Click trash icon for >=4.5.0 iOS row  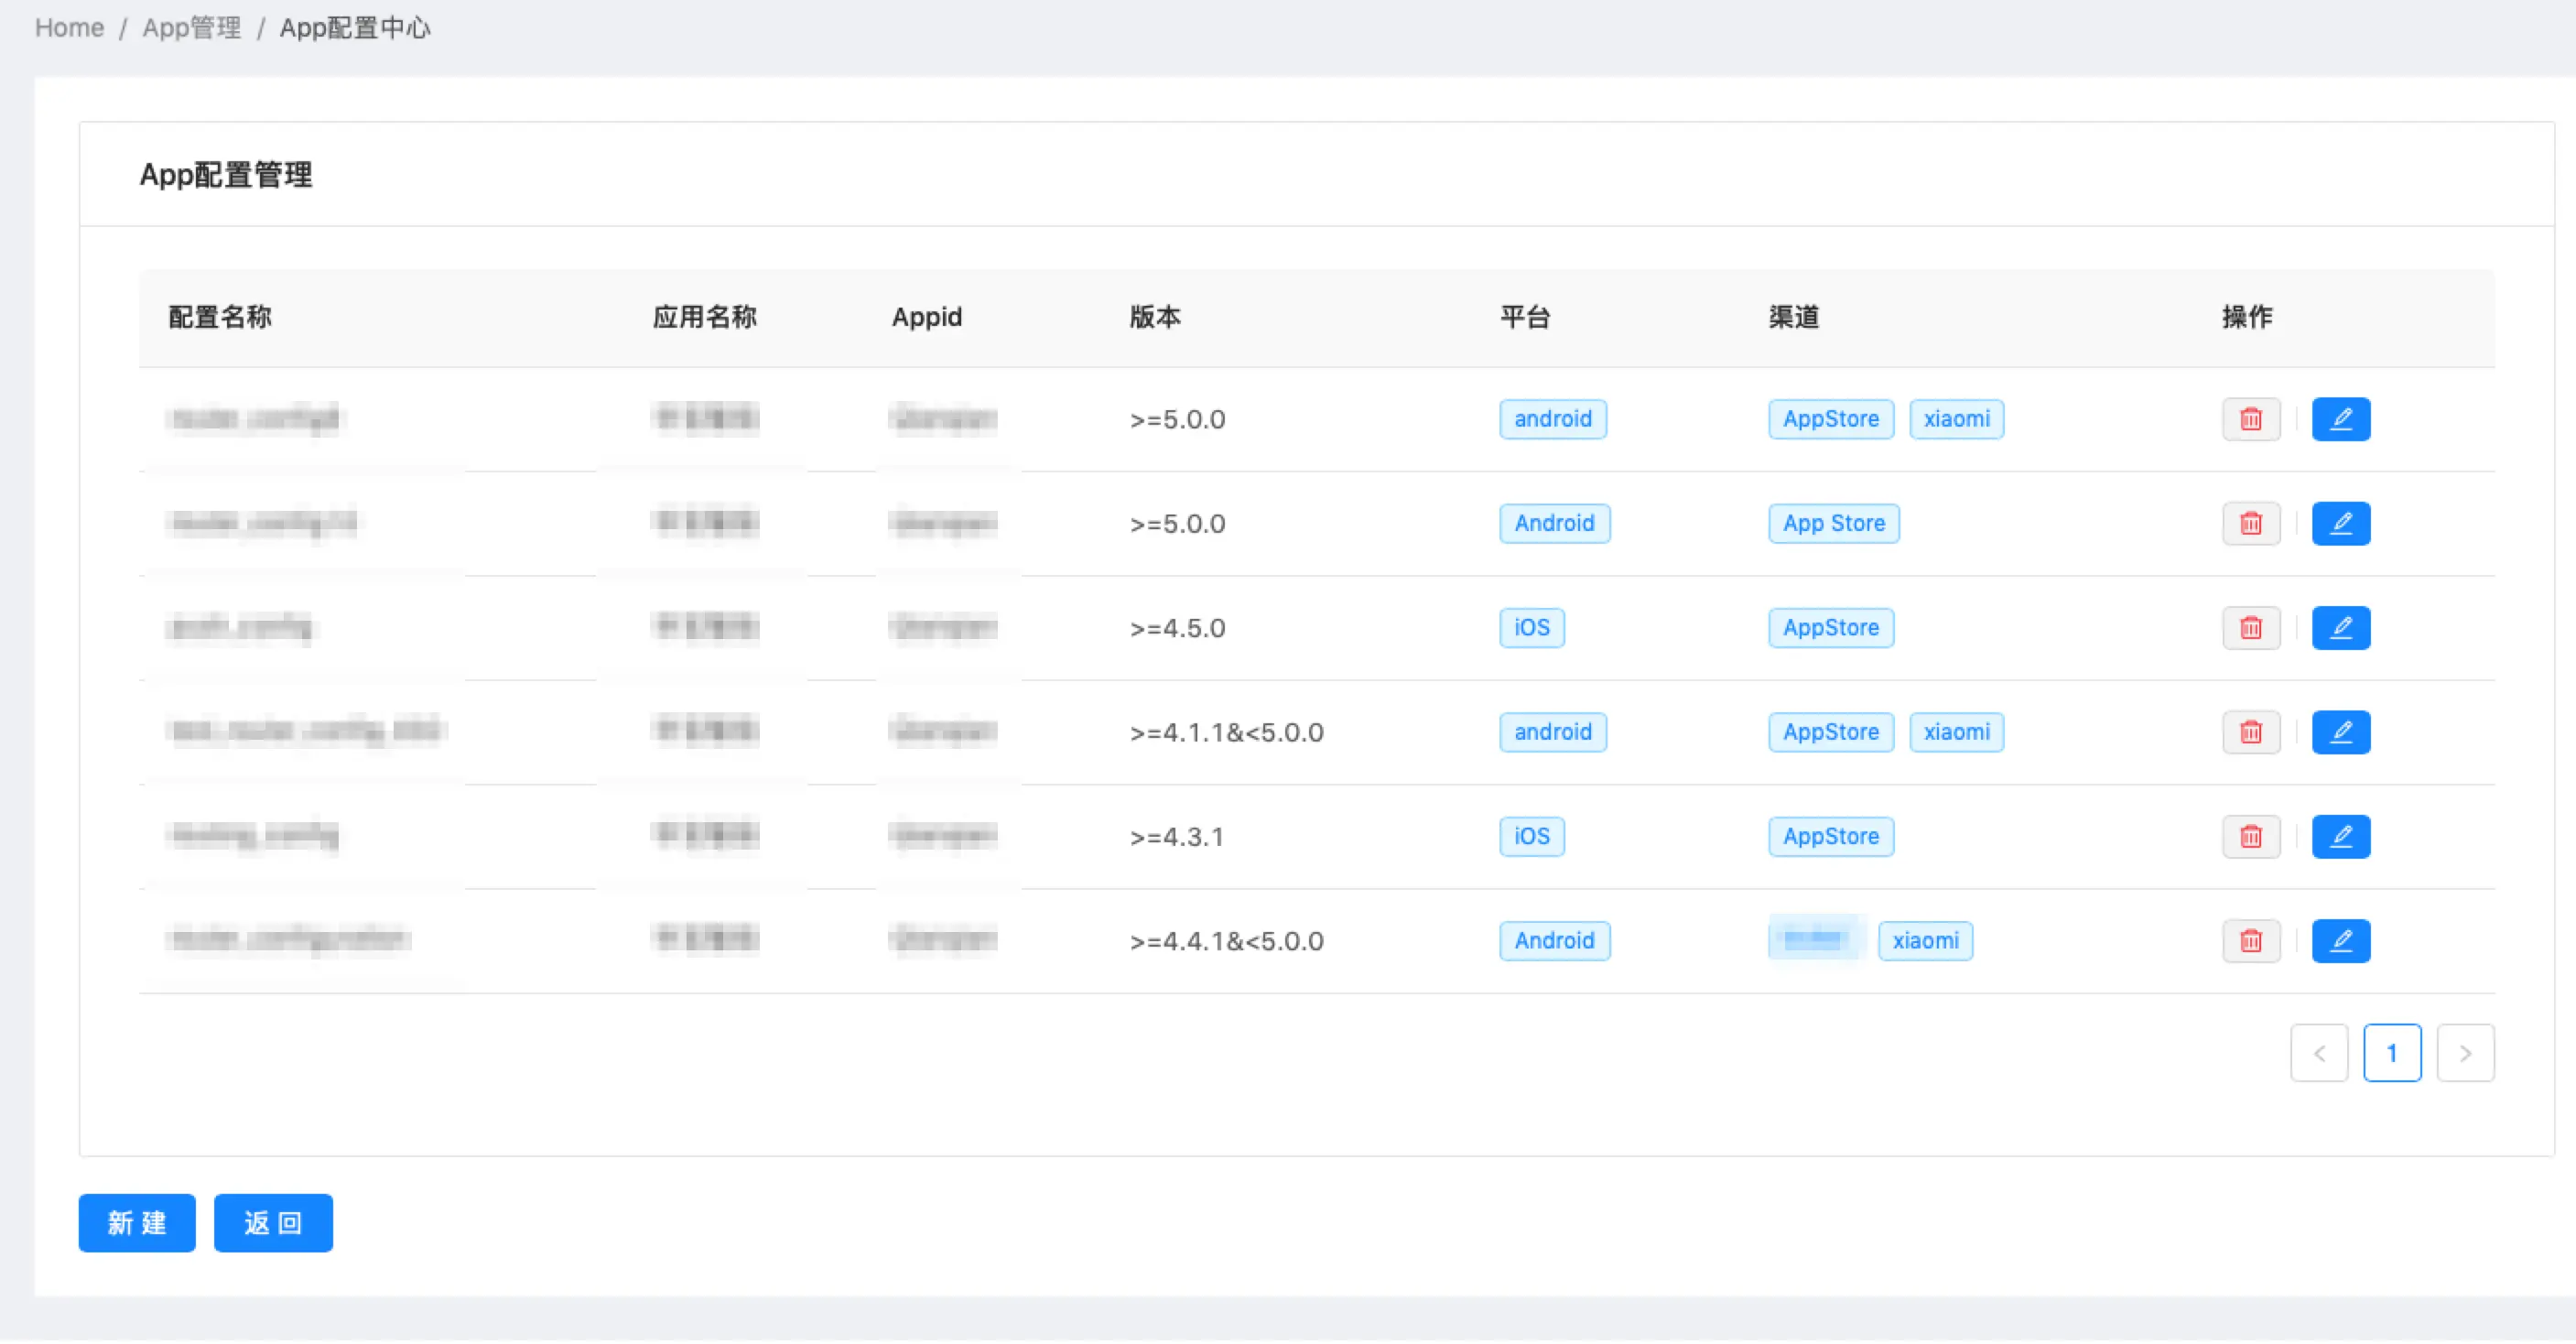click(x=2250, y=628)
